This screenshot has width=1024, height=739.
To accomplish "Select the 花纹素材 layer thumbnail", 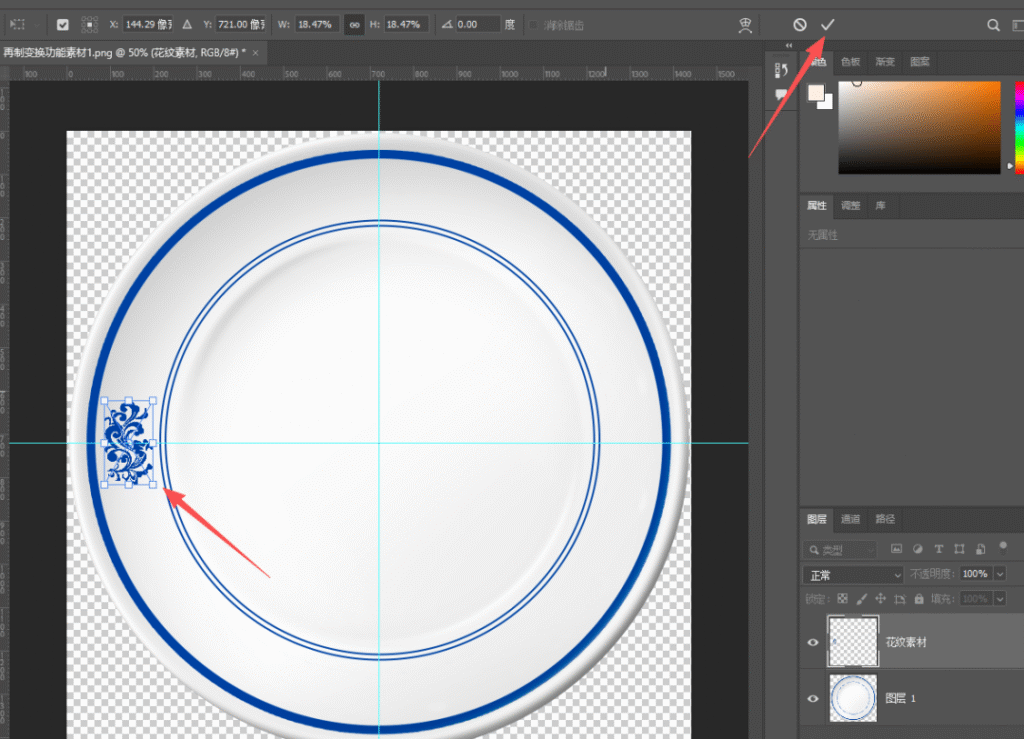I will click(x=853, y=642).
